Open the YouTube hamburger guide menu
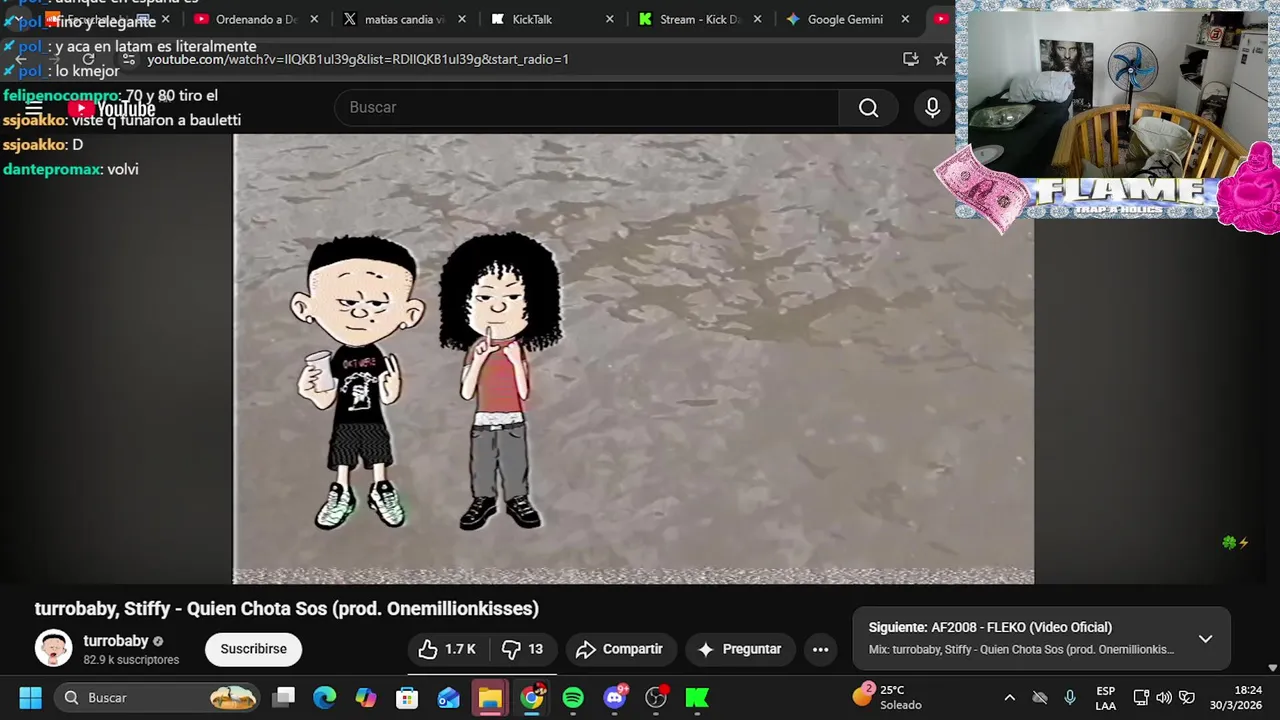This screenshot has height=720, width=1280. [x=34, y=108]
